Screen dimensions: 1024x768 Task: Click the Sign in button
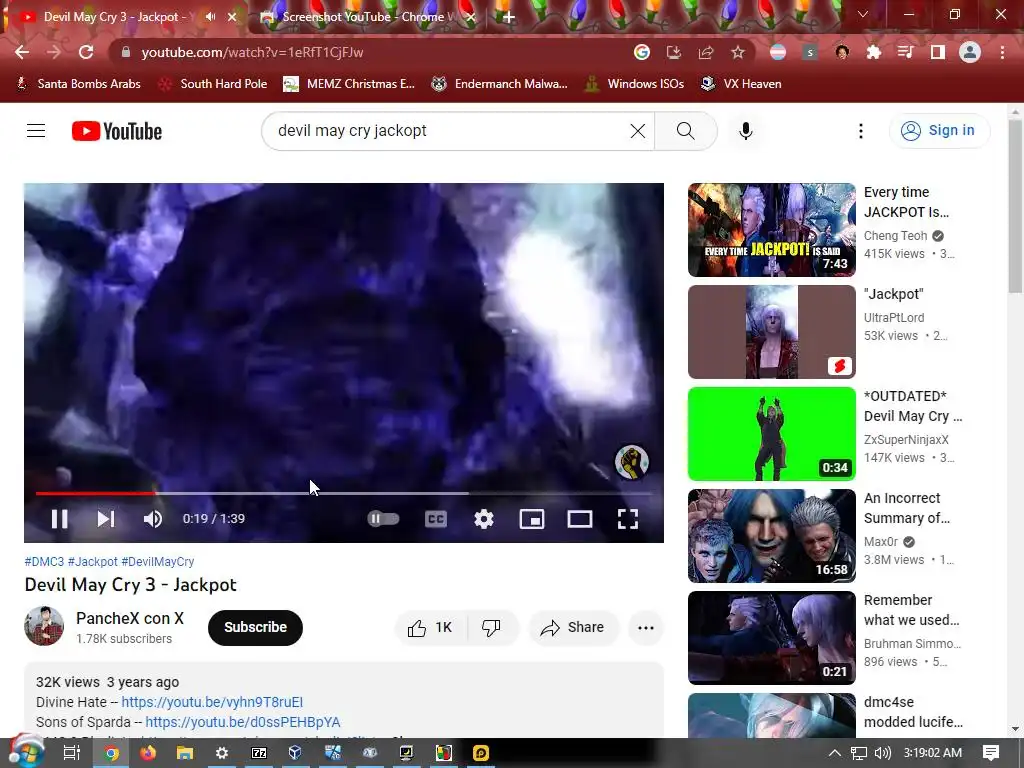[x=939, y=131]
